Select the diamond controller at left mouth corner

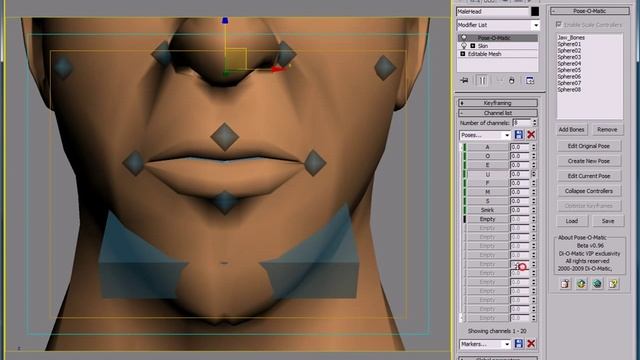pos(134,163)
